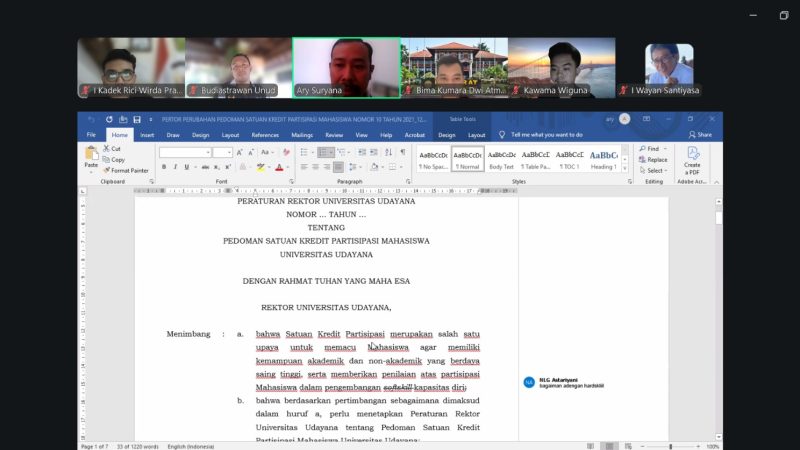Screen dimensions: 800x450
Task: Click the Cut scissors button
Action: tap(112, 148)
